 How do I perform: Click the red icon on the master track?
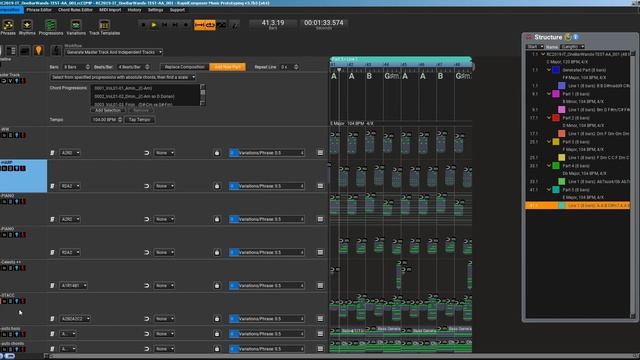pyautogui.click(x=23, y=81)
